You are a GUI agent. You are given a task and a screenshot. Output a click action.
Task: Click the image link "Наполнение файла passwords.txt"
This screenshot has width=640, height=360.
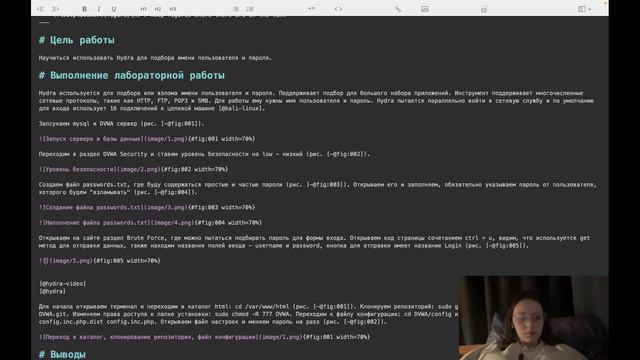point(116,223)
